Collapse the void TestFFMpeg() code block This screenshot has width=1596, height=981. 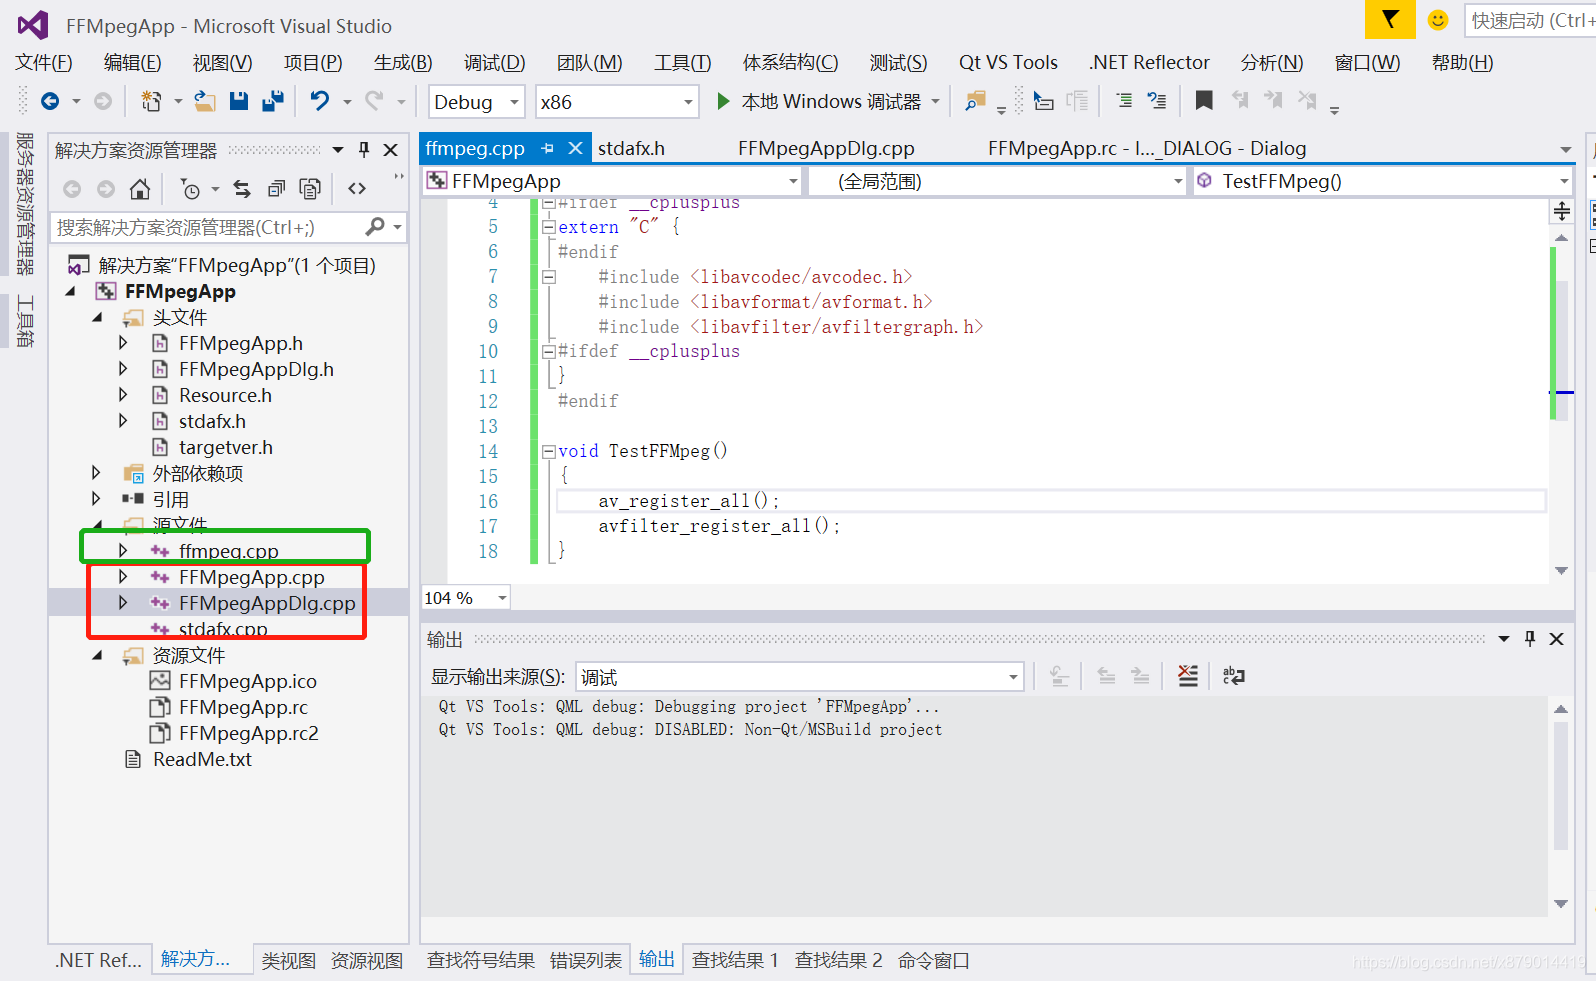[x=548, y=452]
